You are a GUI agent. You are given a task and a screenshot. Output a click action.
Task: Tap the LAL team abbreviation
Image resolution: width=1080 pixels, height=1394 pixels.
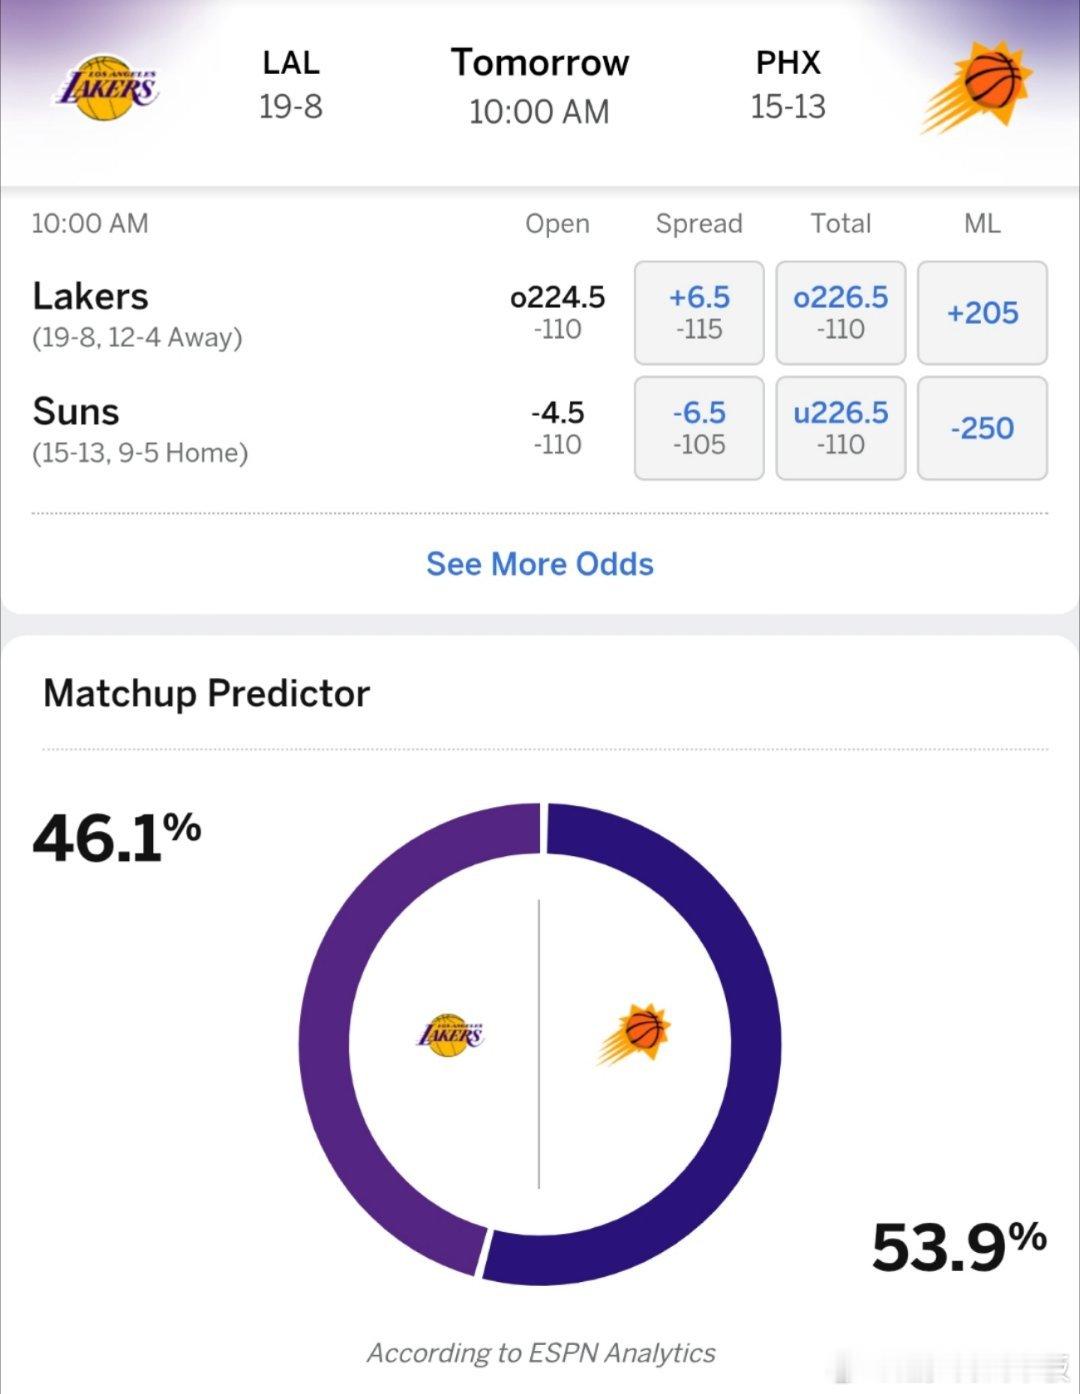291,63
